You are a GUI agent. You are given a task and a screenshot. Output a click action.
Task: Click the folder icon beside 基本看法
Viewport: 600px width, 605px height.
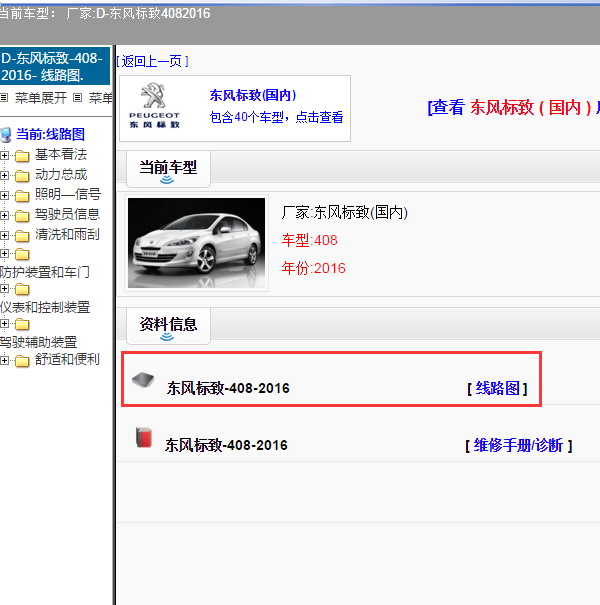point(22,156)
